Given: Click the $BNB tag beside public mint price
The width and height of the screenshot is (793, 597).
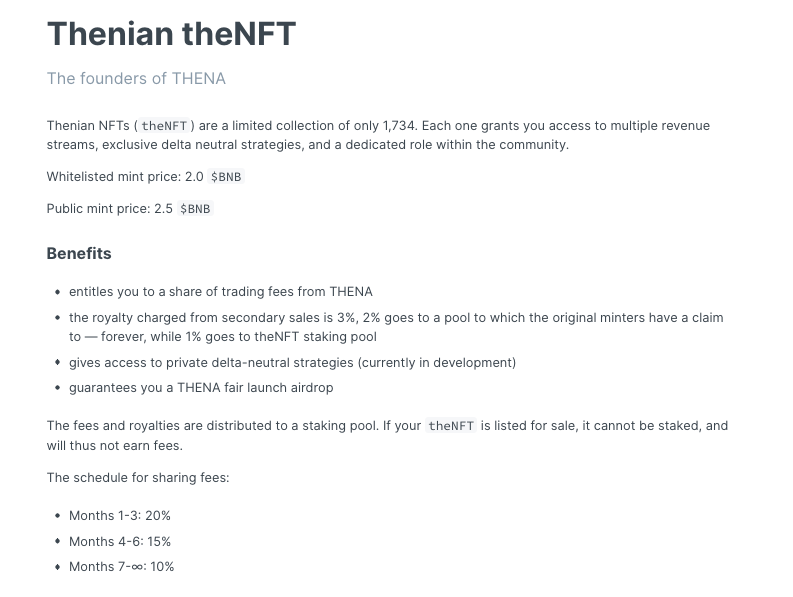Looking at the screenshot, I should [x=195, y=209].
